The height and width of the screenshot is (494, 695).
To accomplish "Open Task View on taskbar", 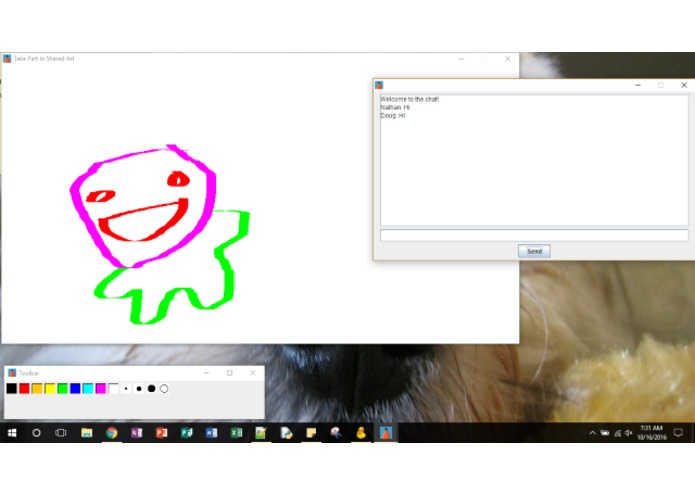I will click(x=61, y=433).
